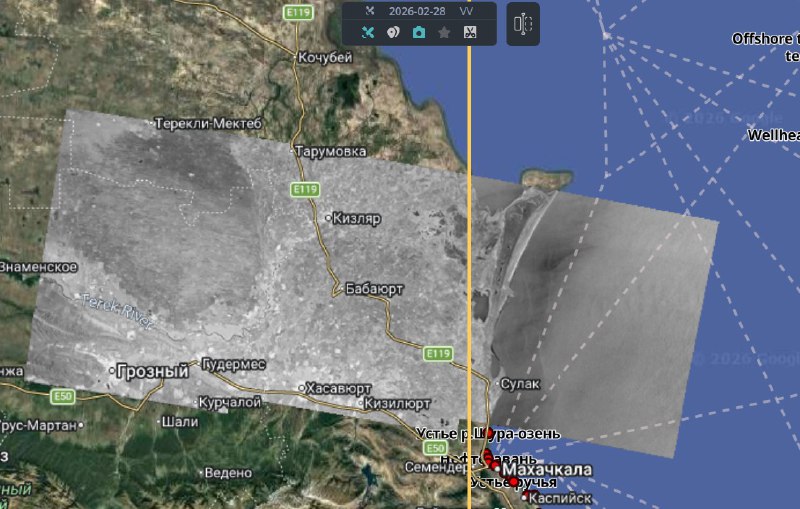Select the Грозный city label
This screenshot has width=800, height=509.
(152, 371)
